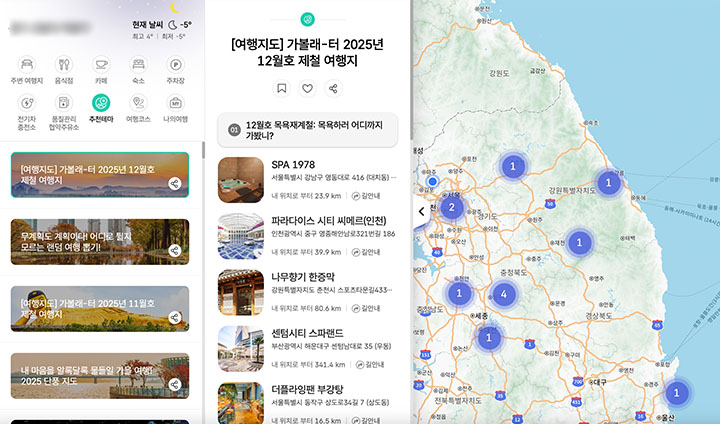Share the 2025 단풍 지도 card
Image resolution: width=720 pixels, height=424 pixels.
pos(174,384)
